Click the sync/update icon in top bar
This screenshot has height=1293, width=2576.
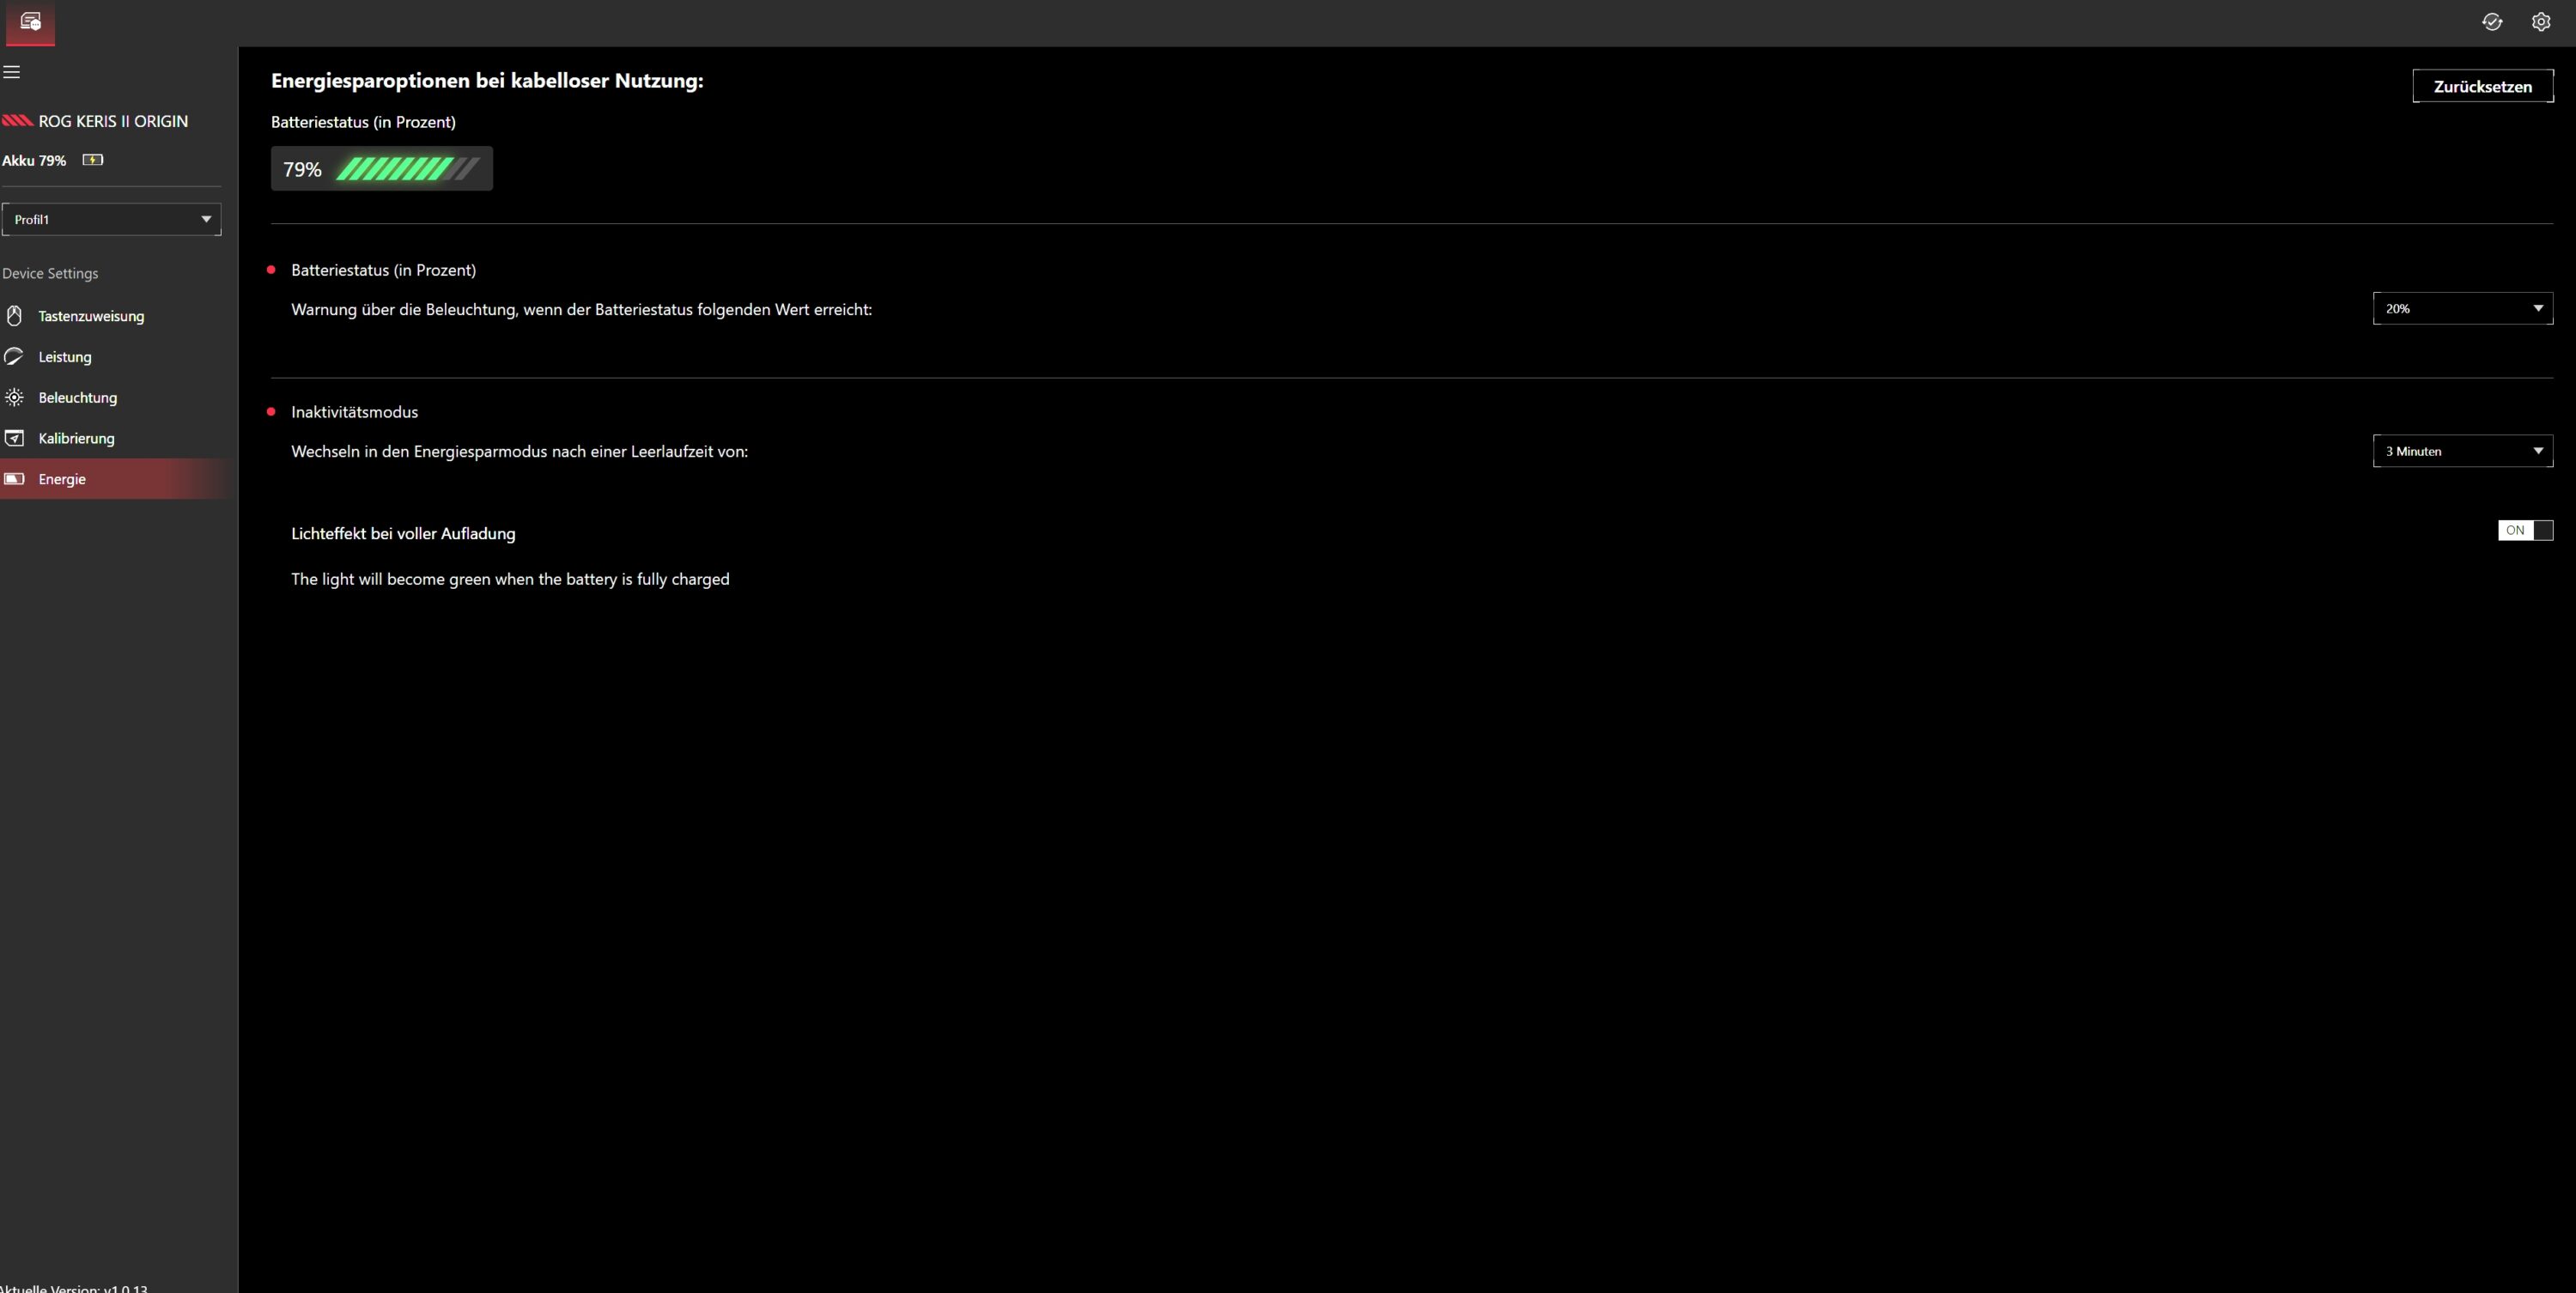[2491, 22]
